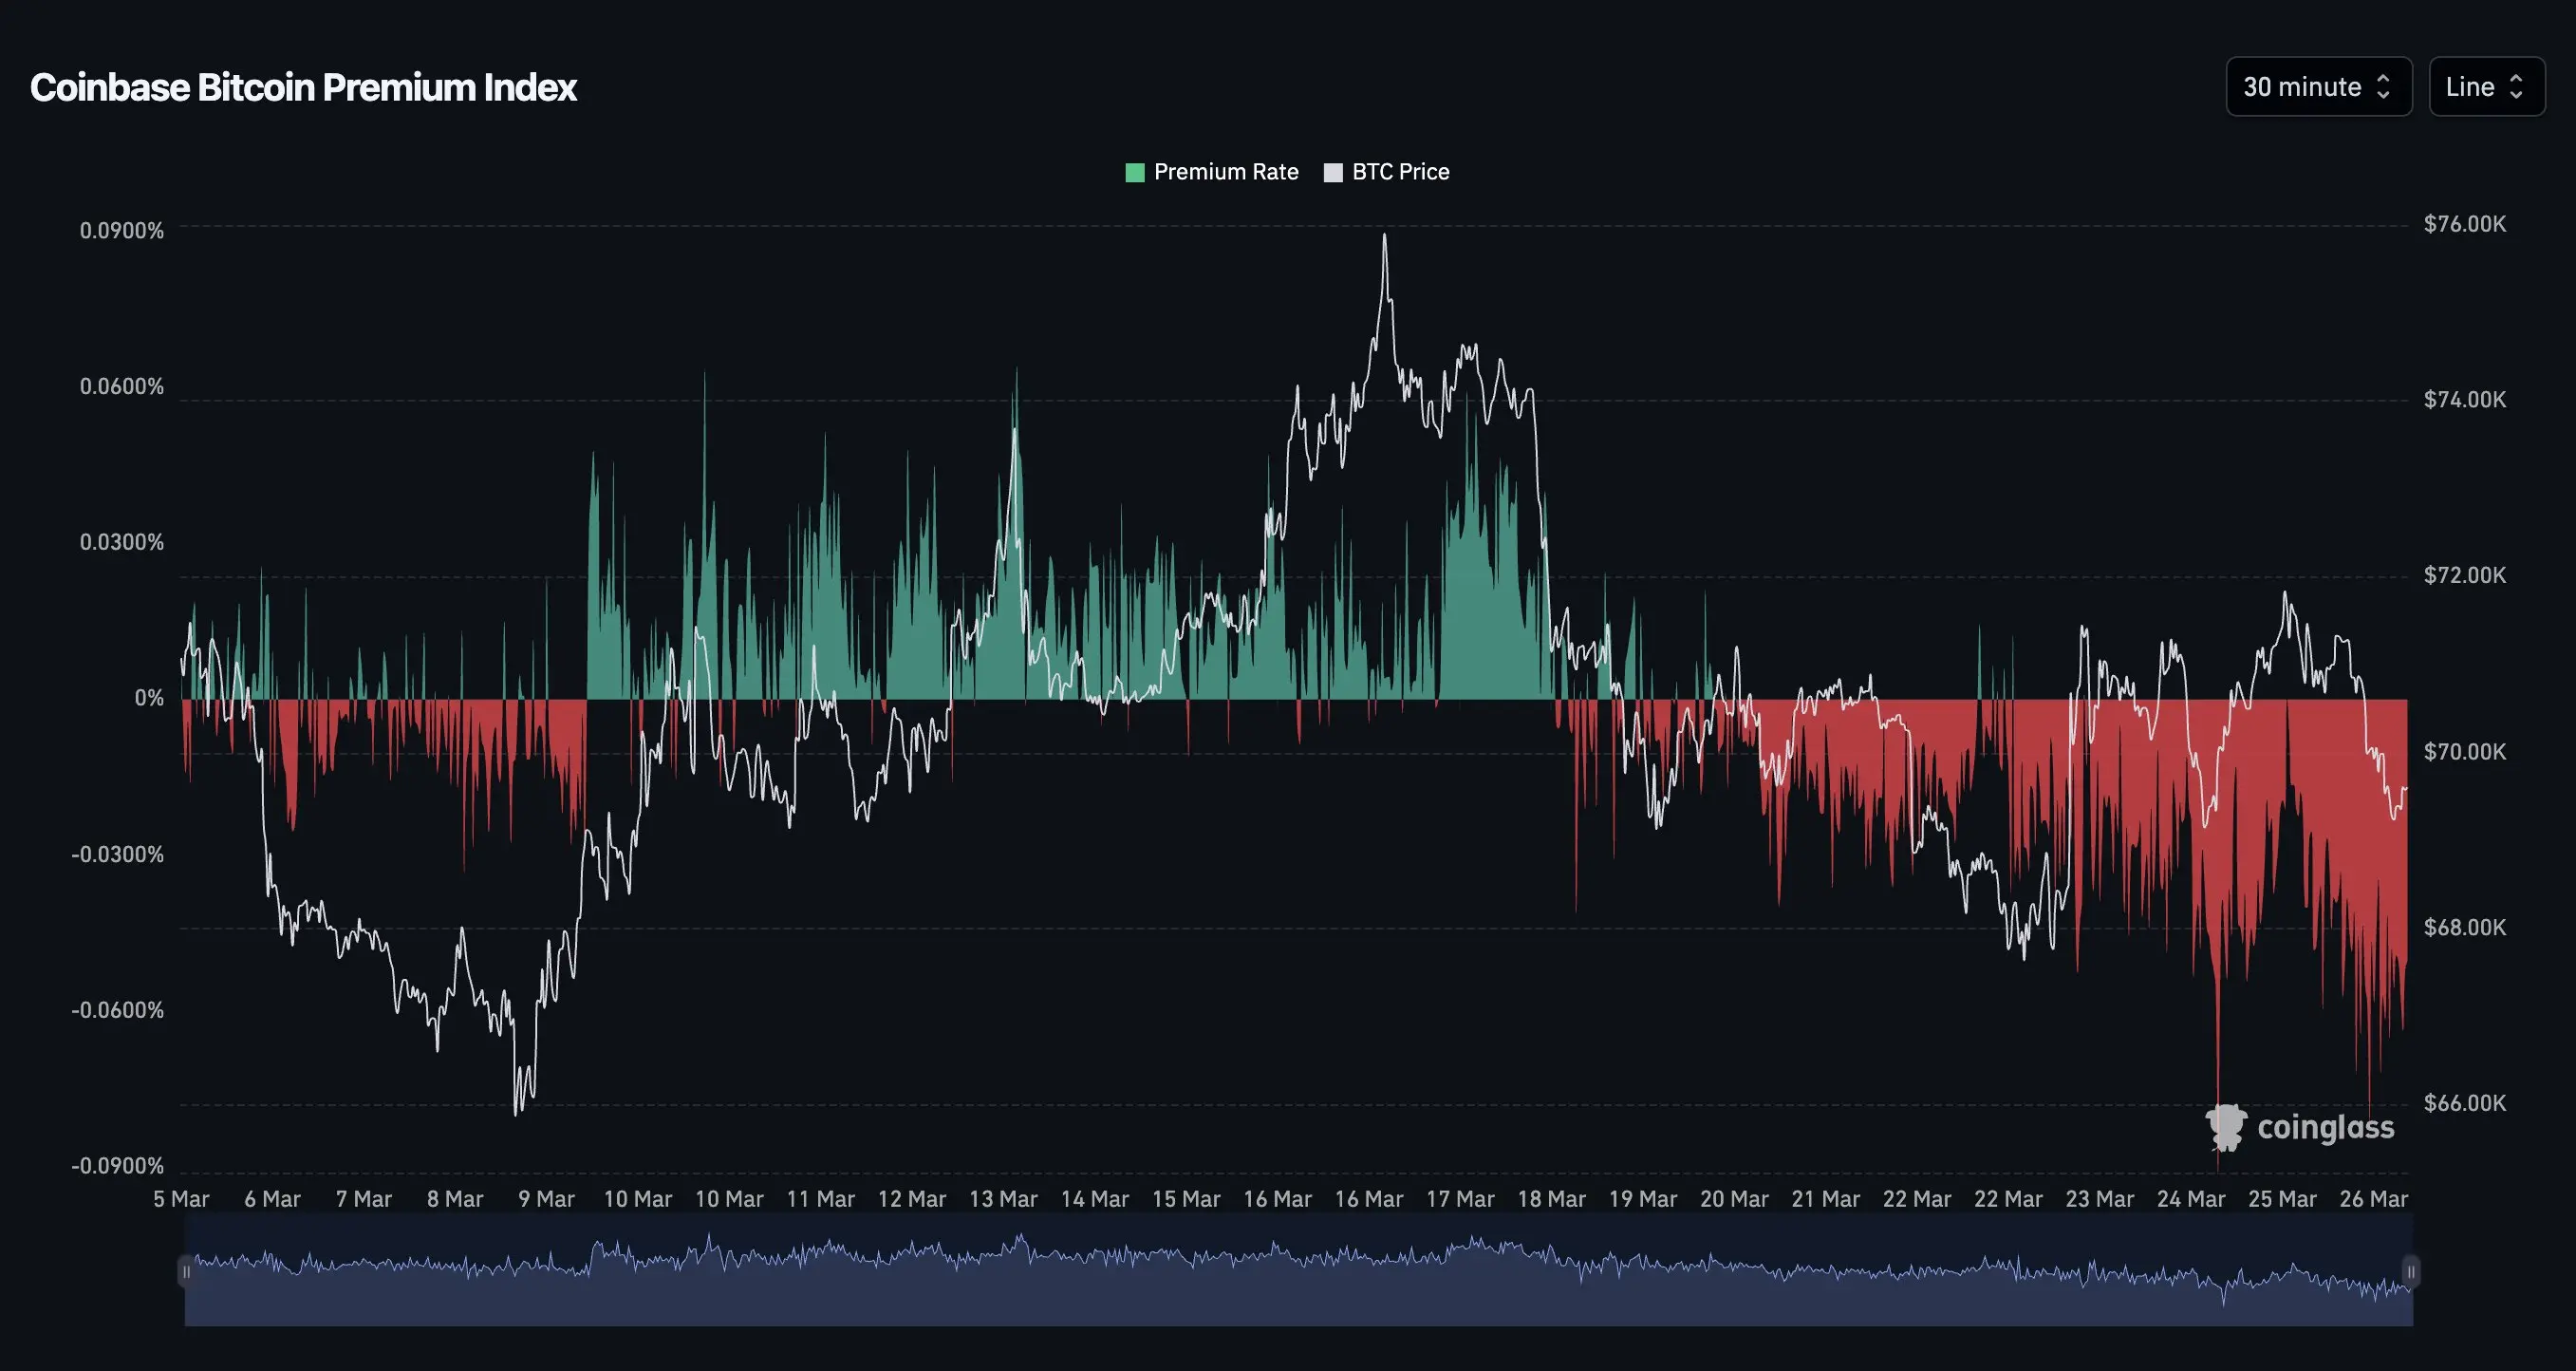The image size is (2576, 1371).
Task: Click the Premium Rate legend label
Action: (x=1225, y=172)
